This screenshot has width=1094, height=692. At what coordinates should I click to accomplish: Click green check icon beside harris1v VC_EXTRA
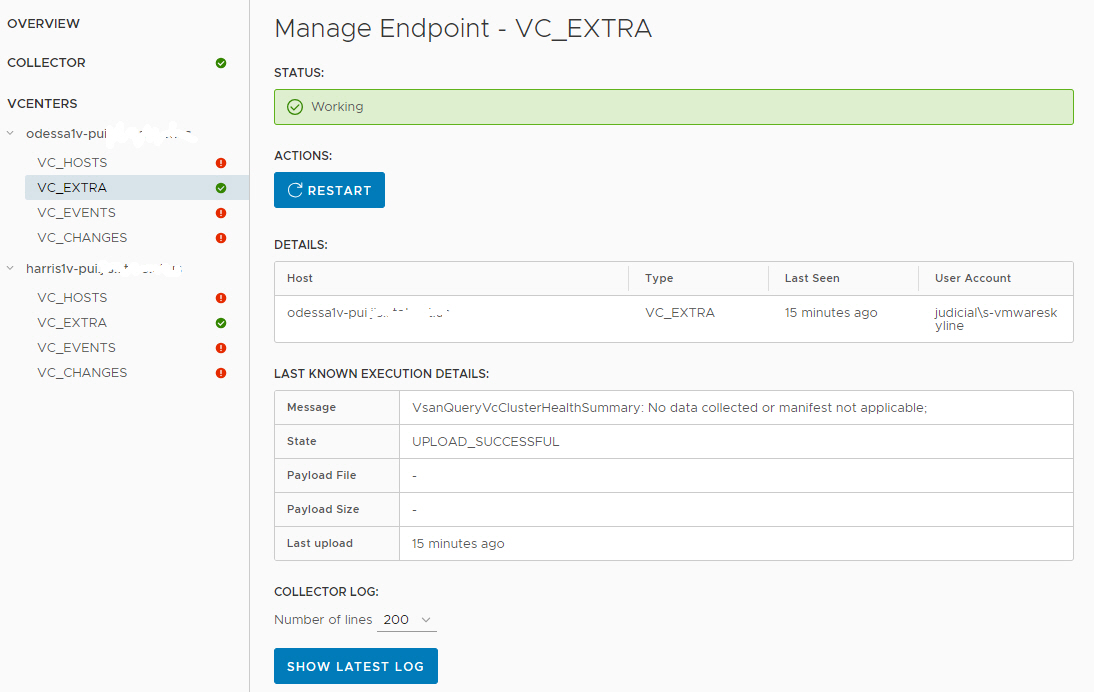(220, 322)
